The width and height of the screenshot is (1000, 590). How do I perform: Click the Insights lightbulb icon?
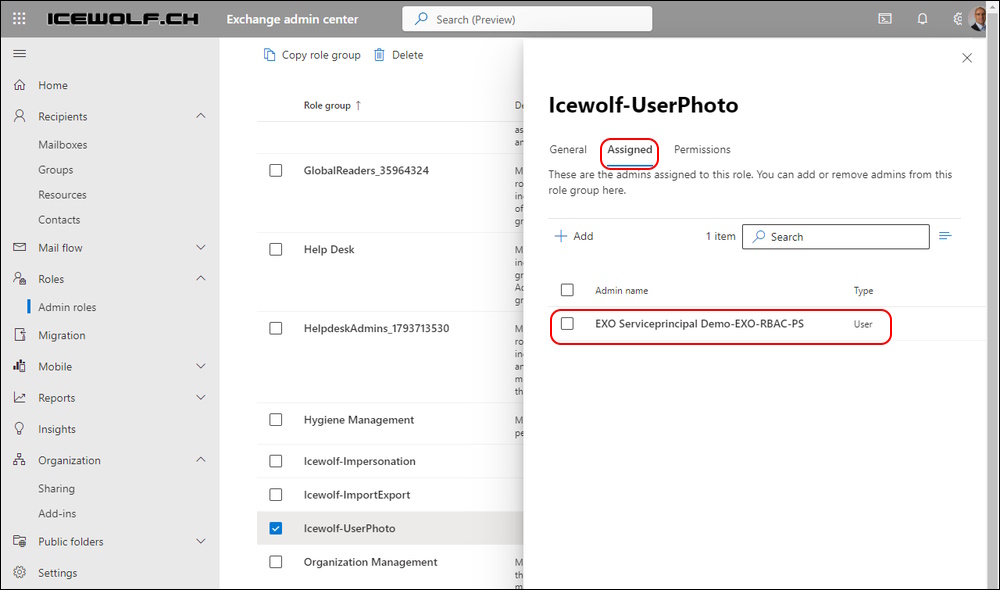pos(20,429)
